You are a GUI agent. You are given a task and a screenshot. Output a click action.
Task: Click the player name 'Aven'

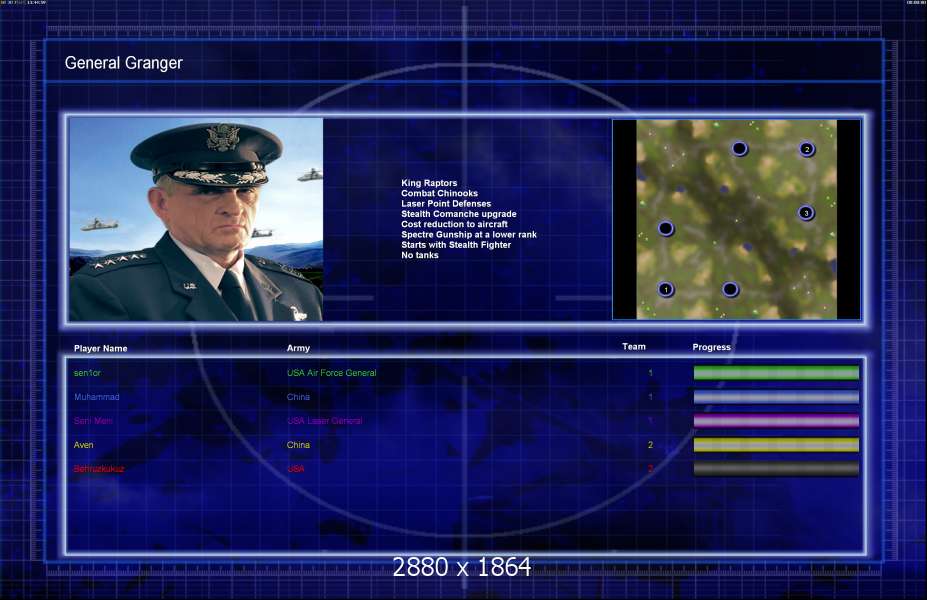click(x=83, y=445)
